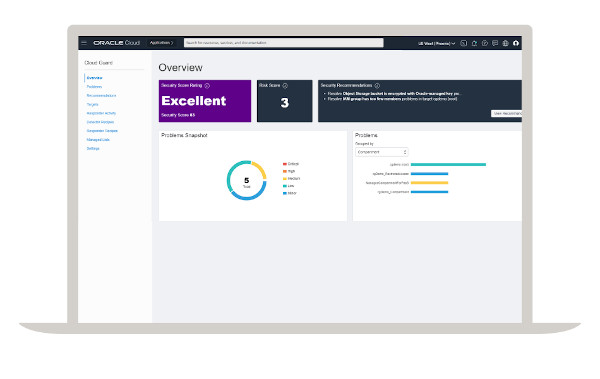Click the help icon in header
Viewport: 600px width, 379px height.
484,43
